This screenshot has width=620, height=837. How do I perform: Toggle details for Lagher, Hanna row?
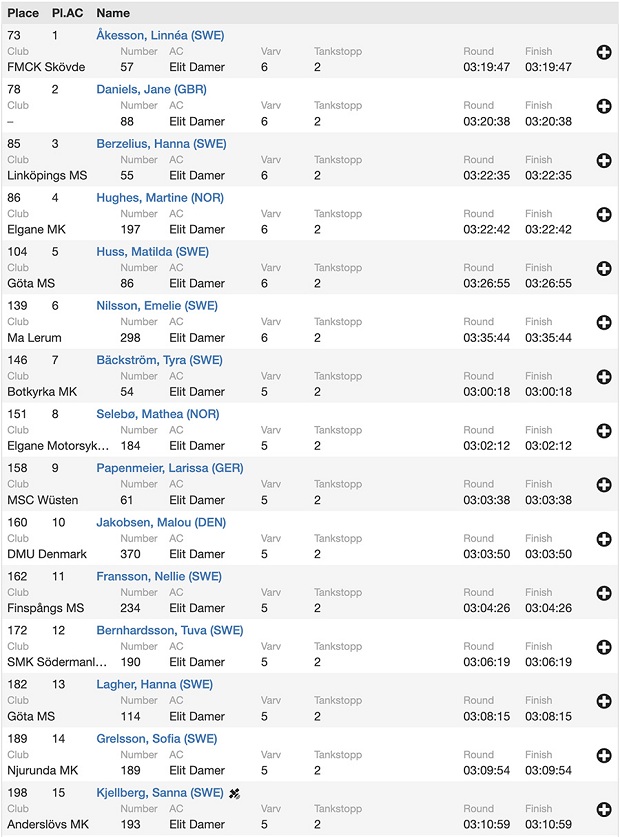603,702
